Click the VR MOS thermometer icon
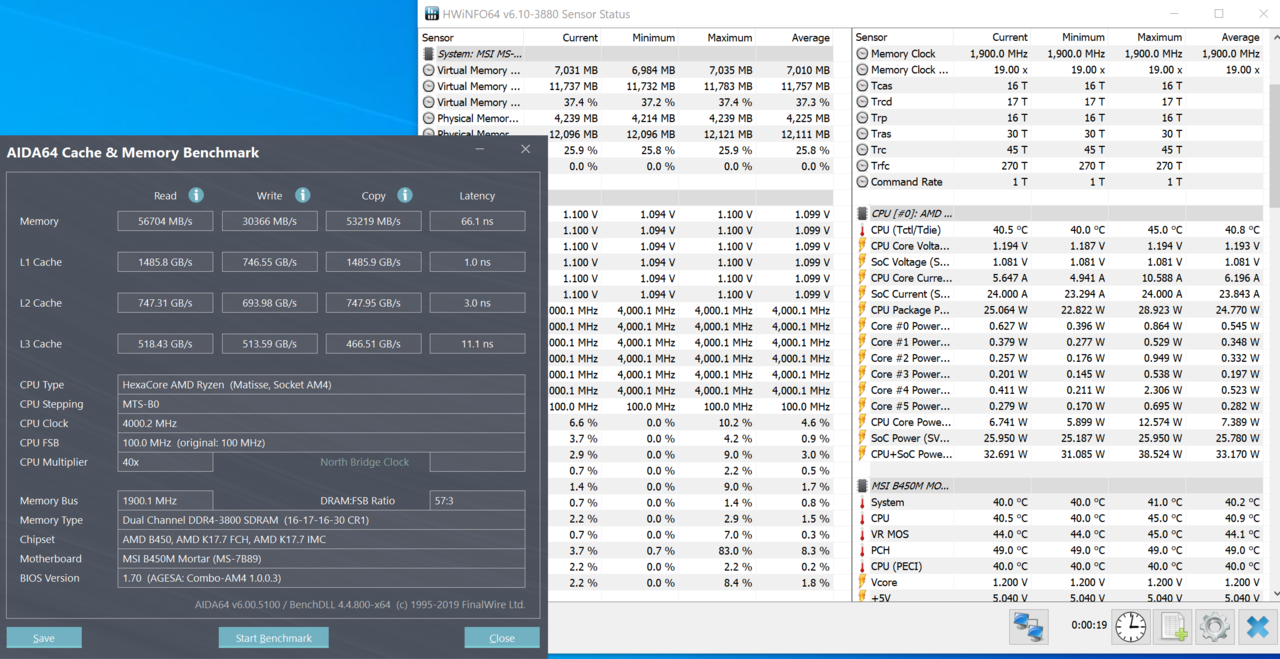1280x659 pixels. pos(862,534)
